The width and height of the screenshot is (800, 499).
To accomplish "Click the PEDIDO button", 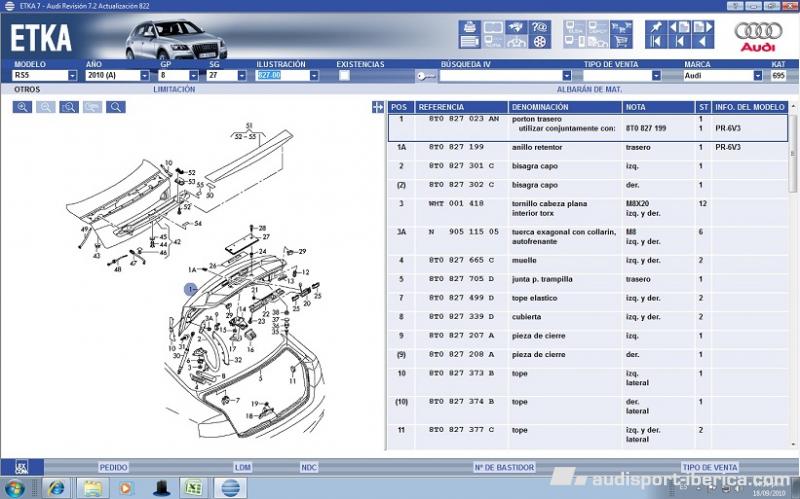I will [x=113, y=467].
